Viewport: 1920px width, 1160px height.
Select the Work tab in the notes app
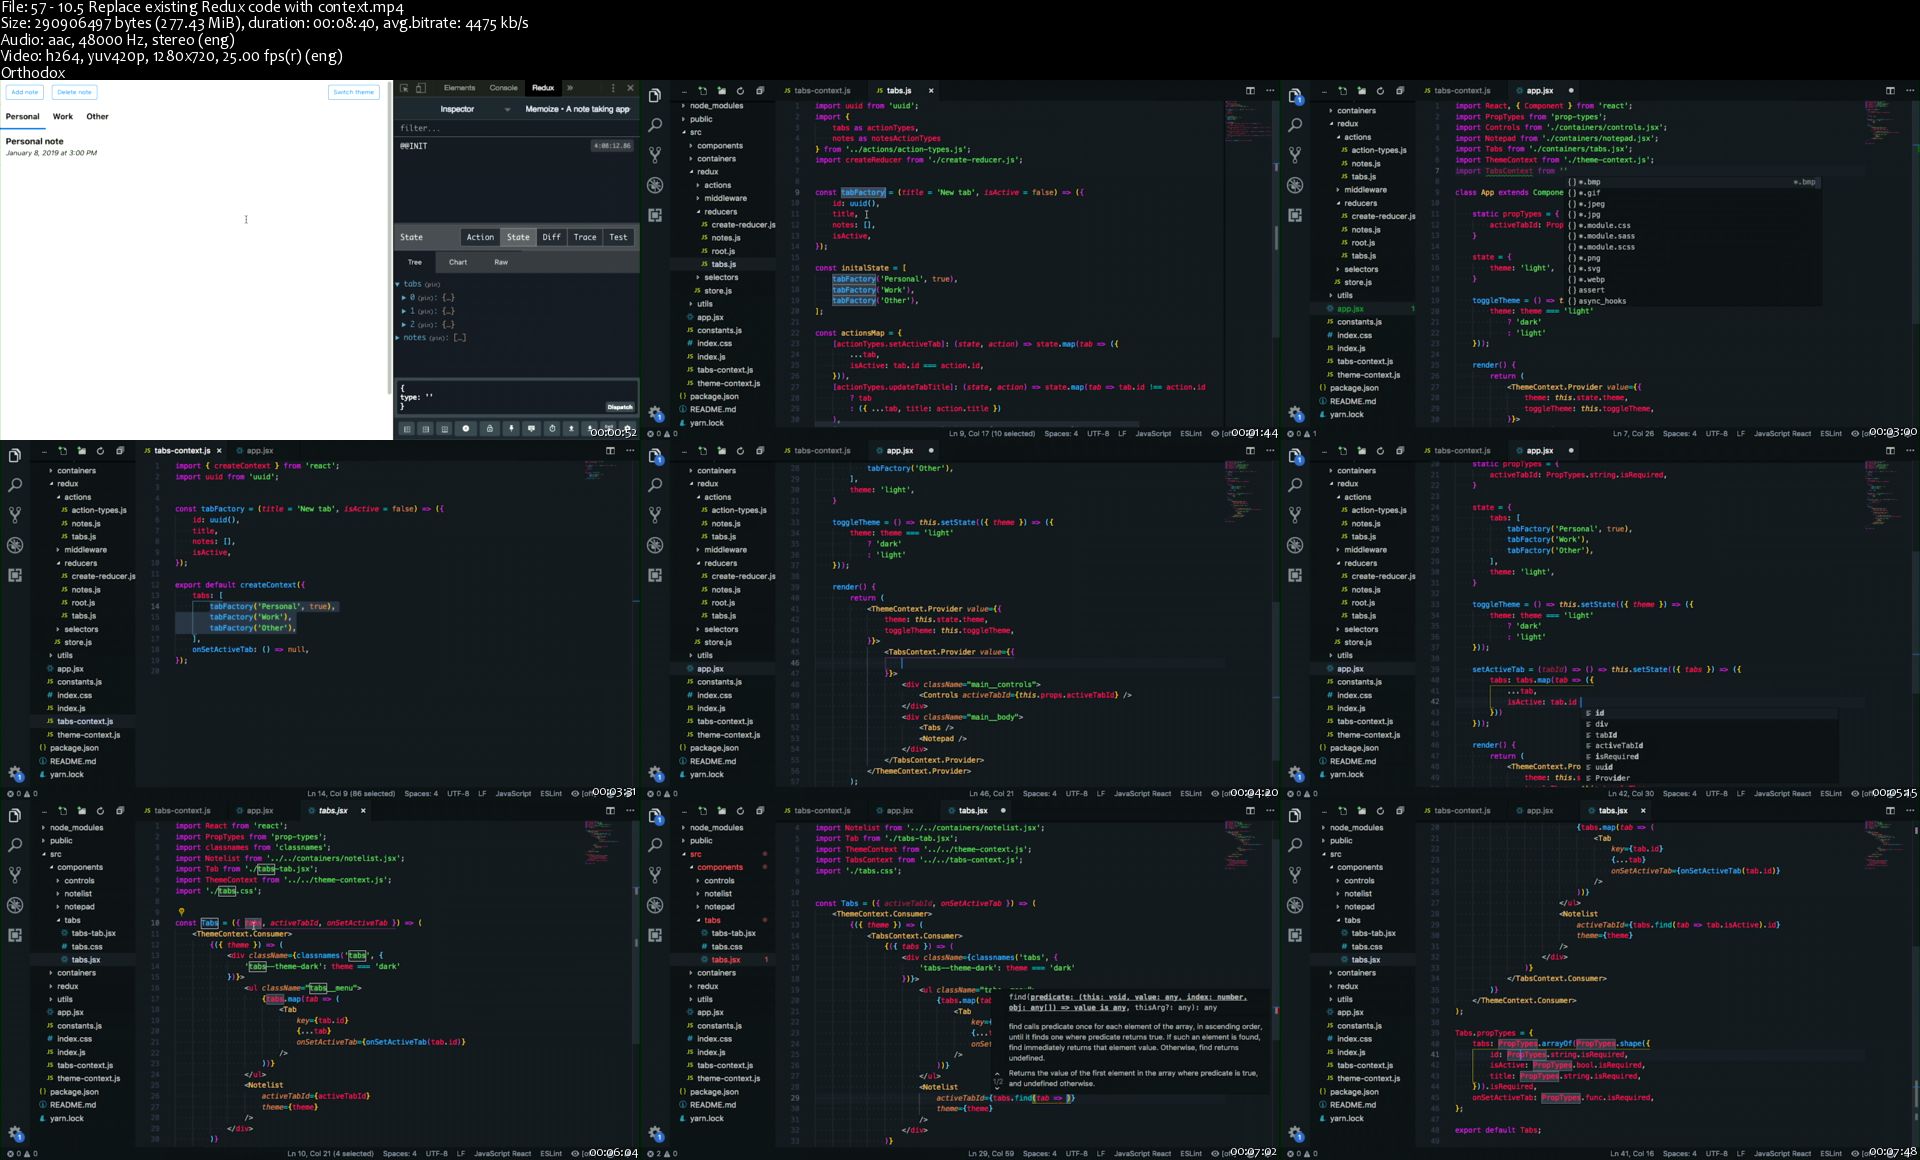pyautogui.click(x=63, y=117)
